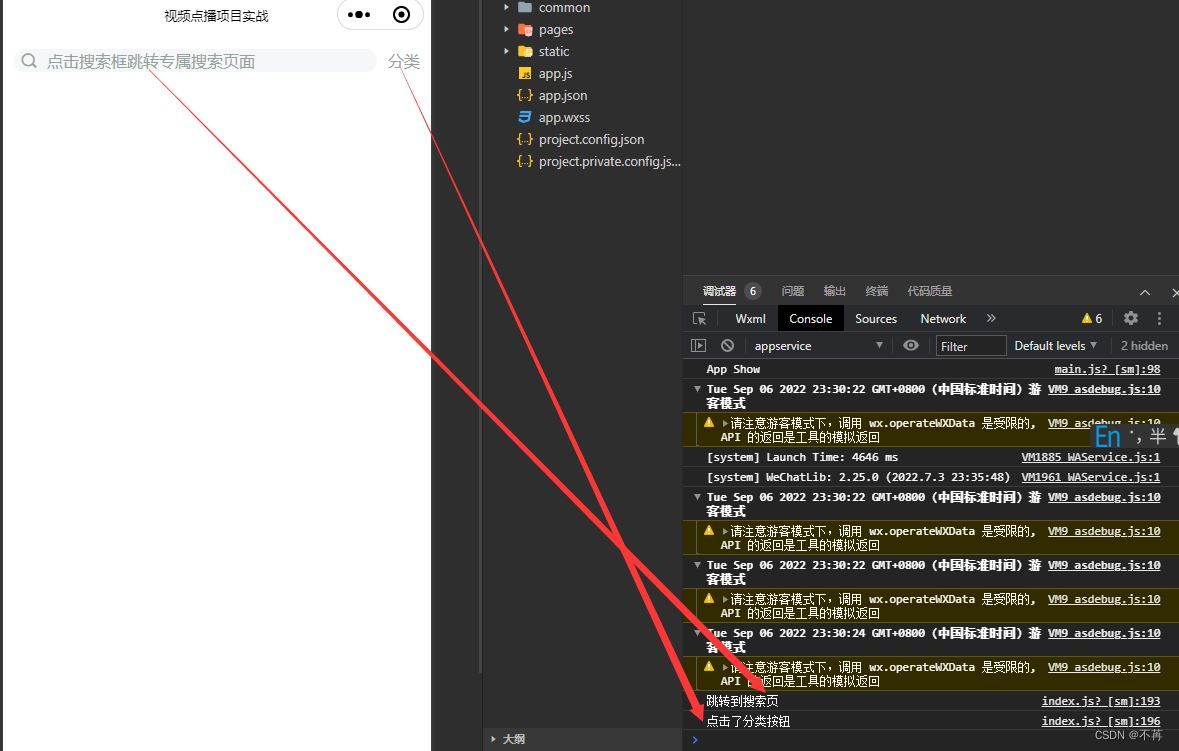Viewport: 1179px width, 751px height.
Task: Click the mini program capsule close circle
Action: coord(401,15)
